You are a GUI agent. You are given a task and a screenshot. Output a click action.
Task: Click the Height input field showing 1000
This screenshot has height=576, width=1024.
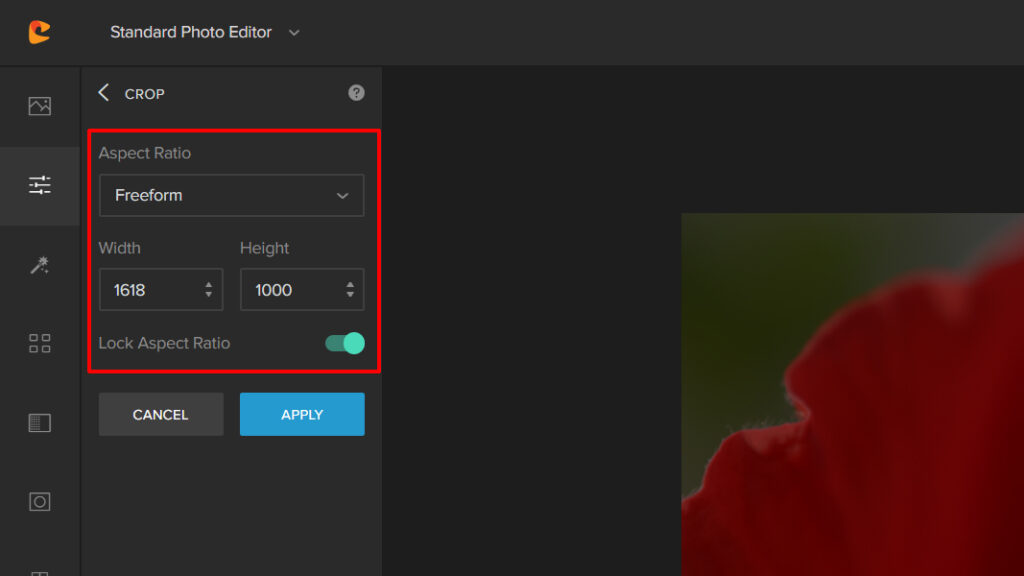302,289
